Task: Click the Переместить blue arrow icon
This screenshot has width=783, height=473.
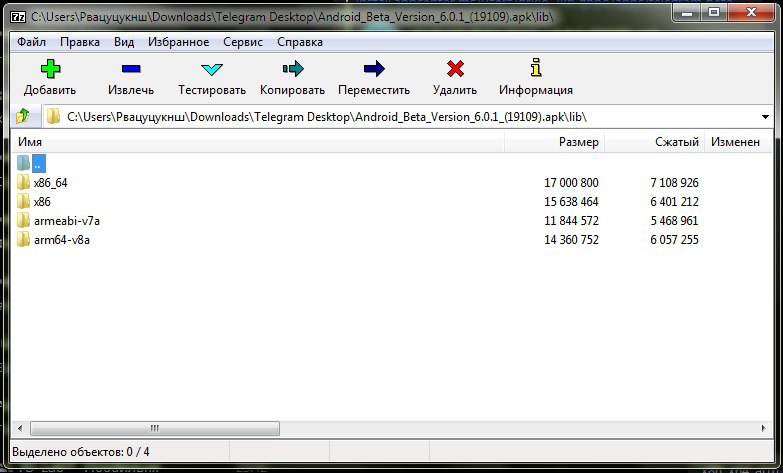Action: pos(374,68)
